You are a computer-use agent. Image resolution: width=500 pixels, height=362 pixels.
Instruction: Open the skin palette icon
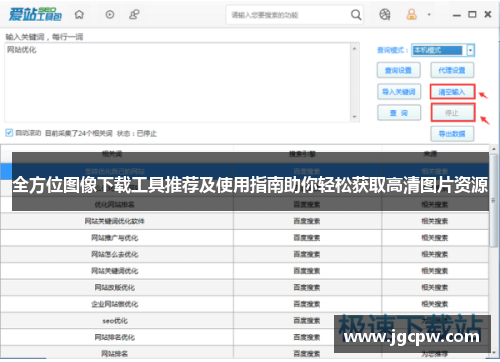[385, 15]
